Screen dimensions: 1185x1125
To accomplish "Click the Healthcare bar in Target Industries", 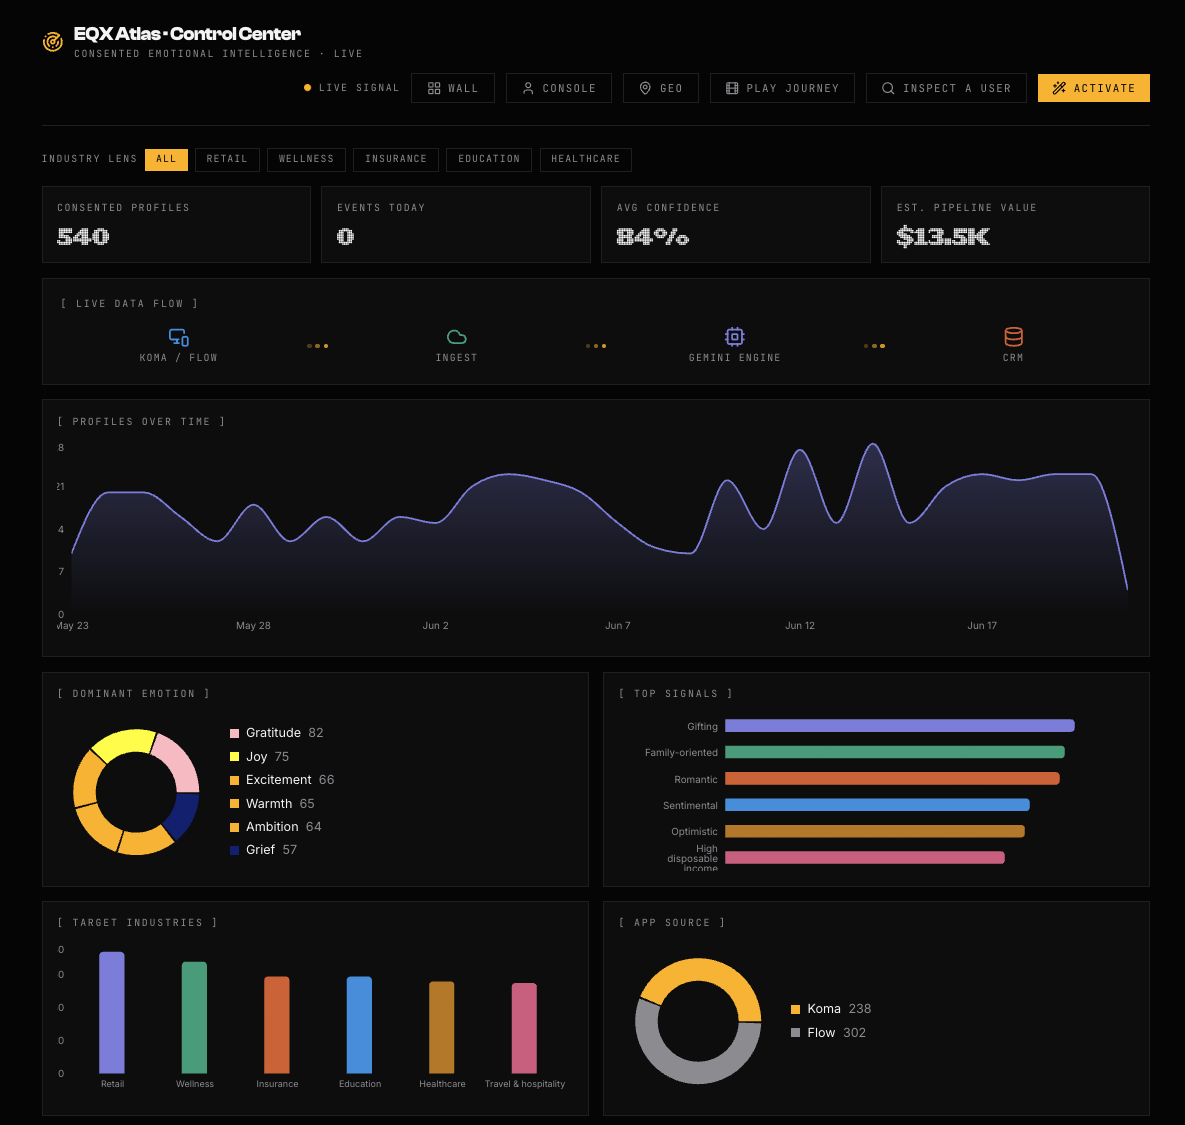I will coord(441,1028).
